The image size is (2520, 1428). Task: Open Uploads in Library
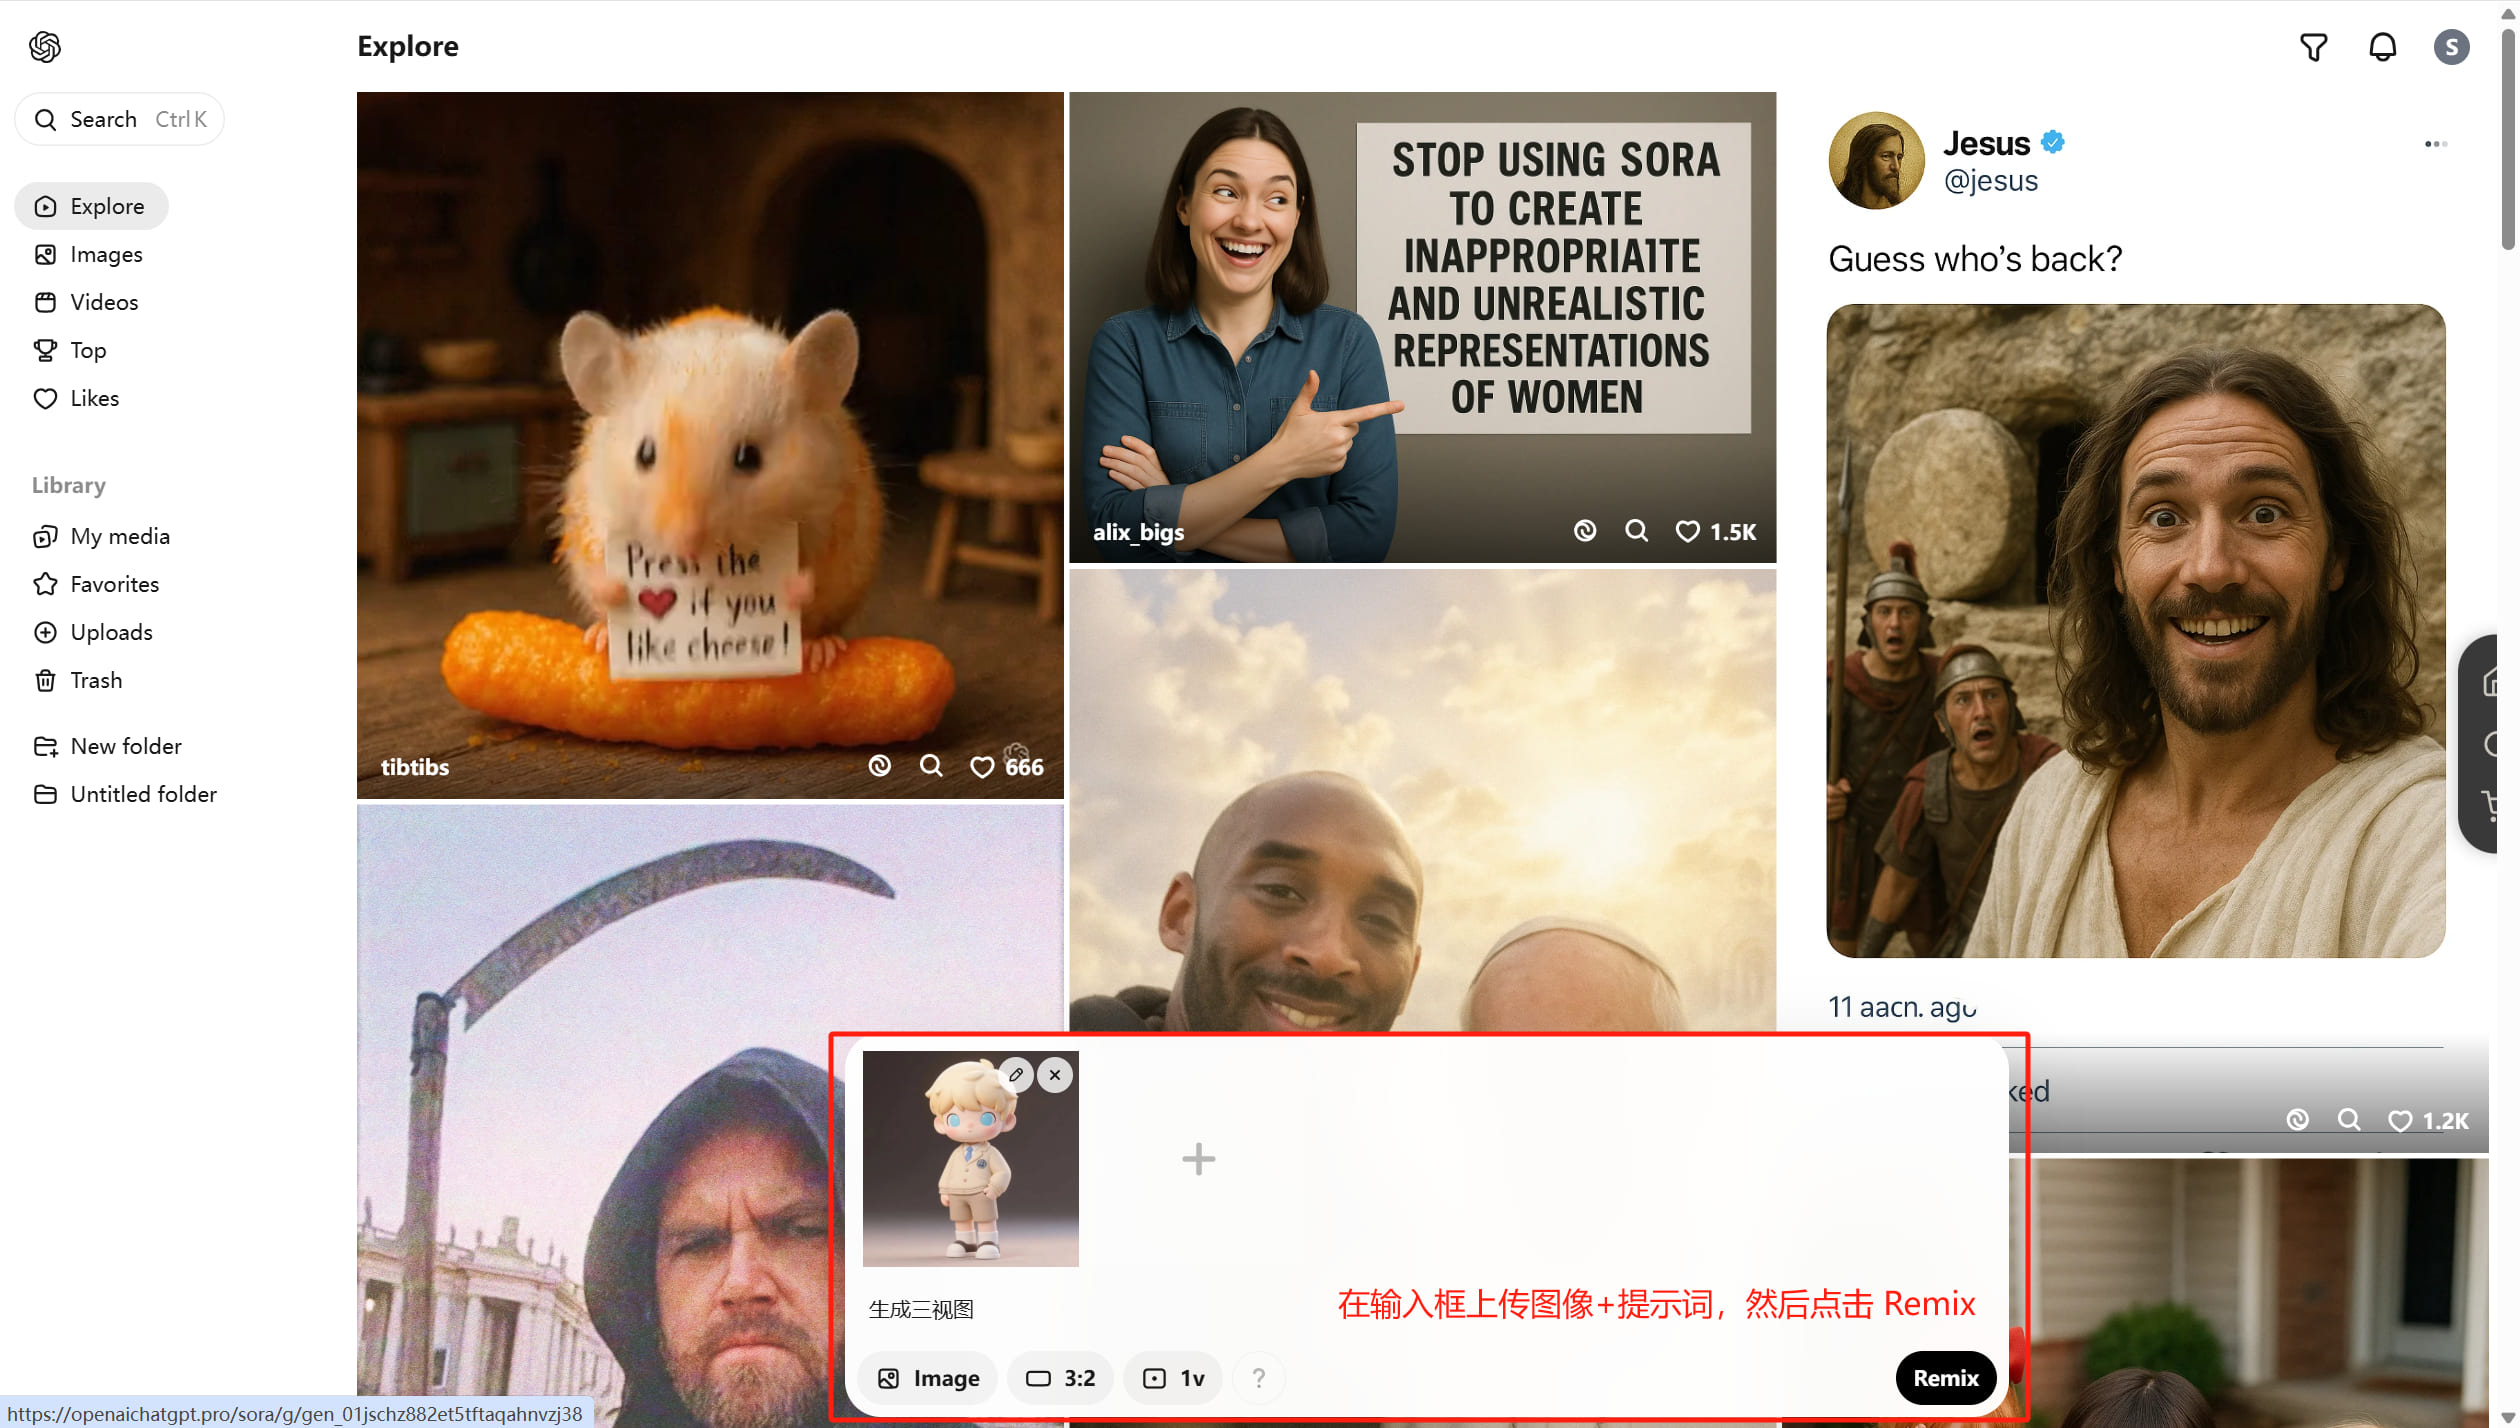pyautogui.click(x=93, y=632)
